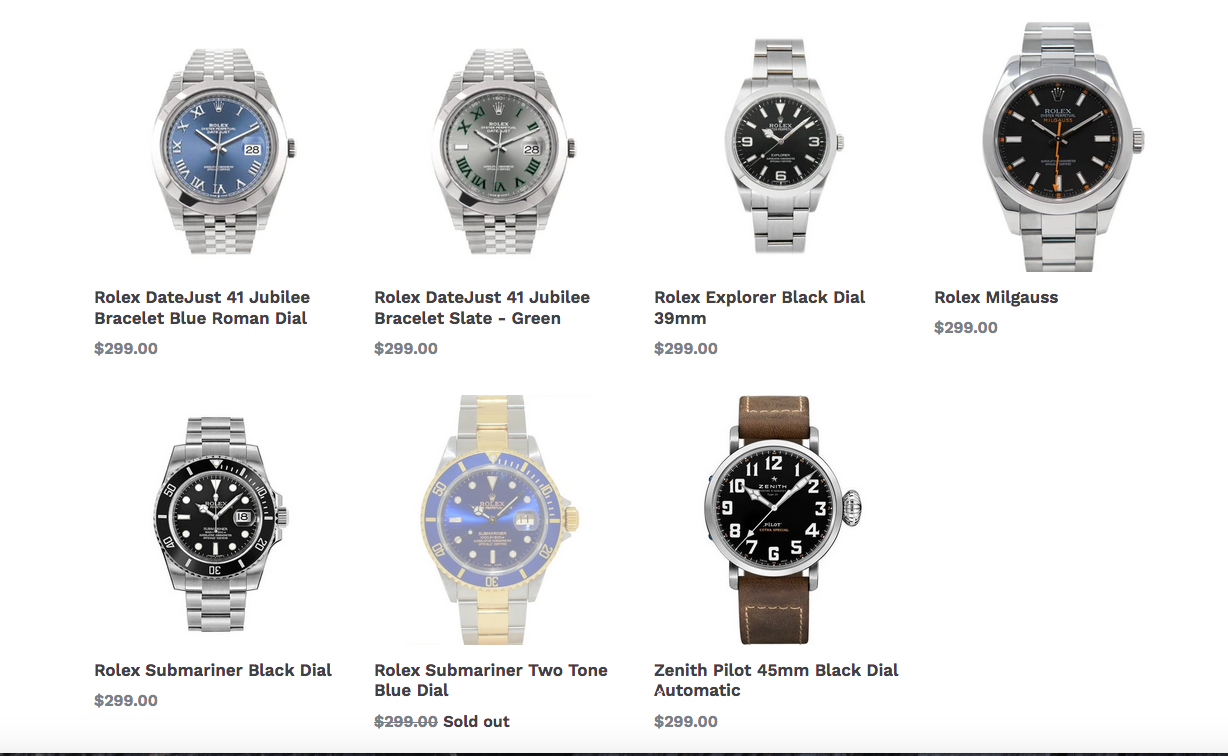Viewport: 1228px width, 756px height.
Task: Click the price below Zenith Pilot 45mm
Action: point(686,721)
